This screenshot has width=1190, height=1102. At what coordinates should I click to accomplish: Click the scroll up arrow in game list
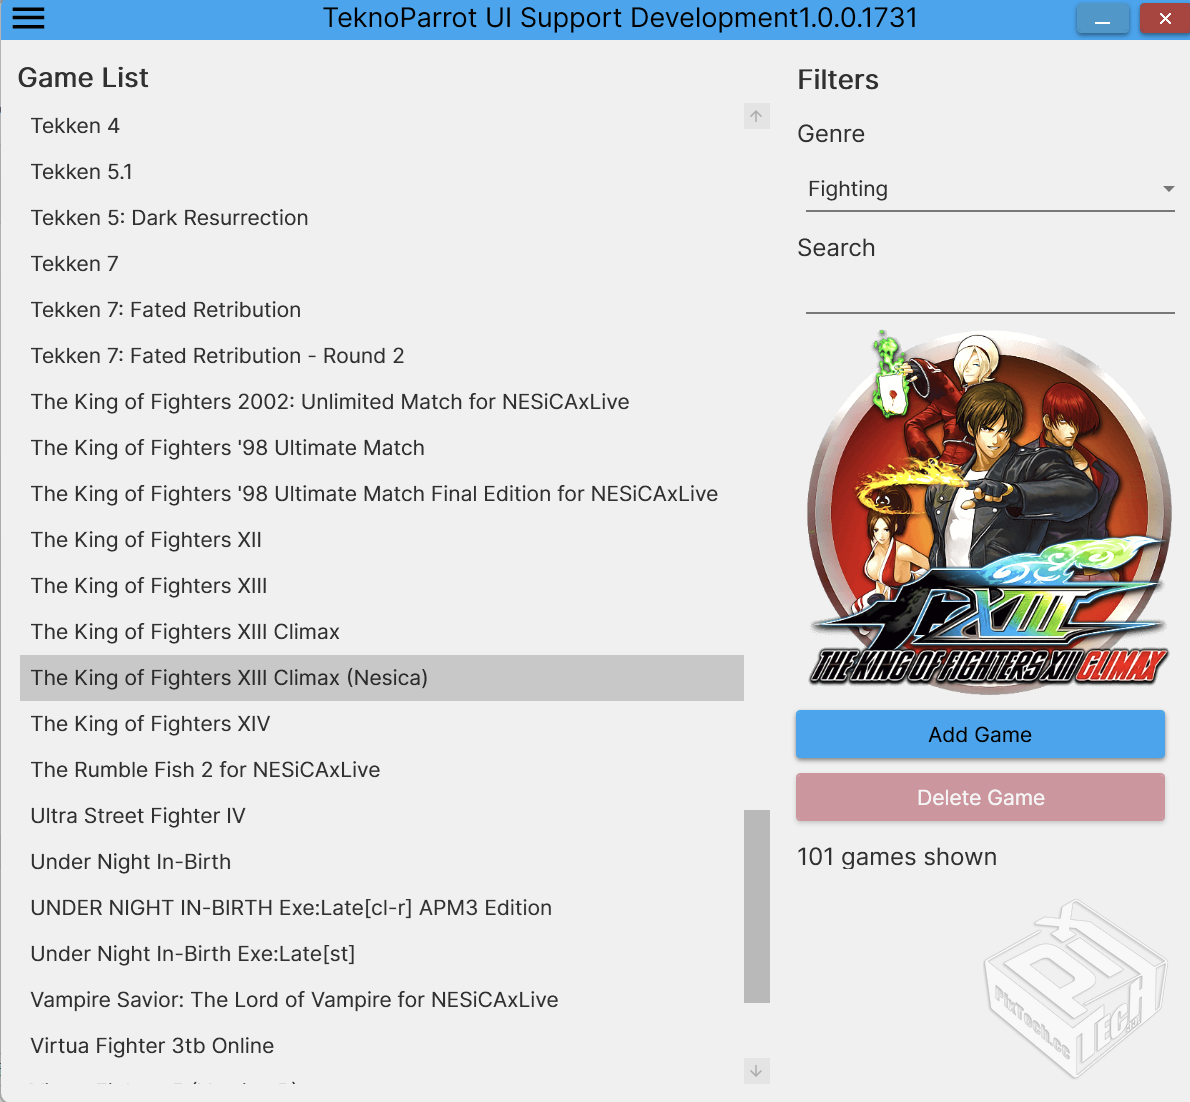756,117
